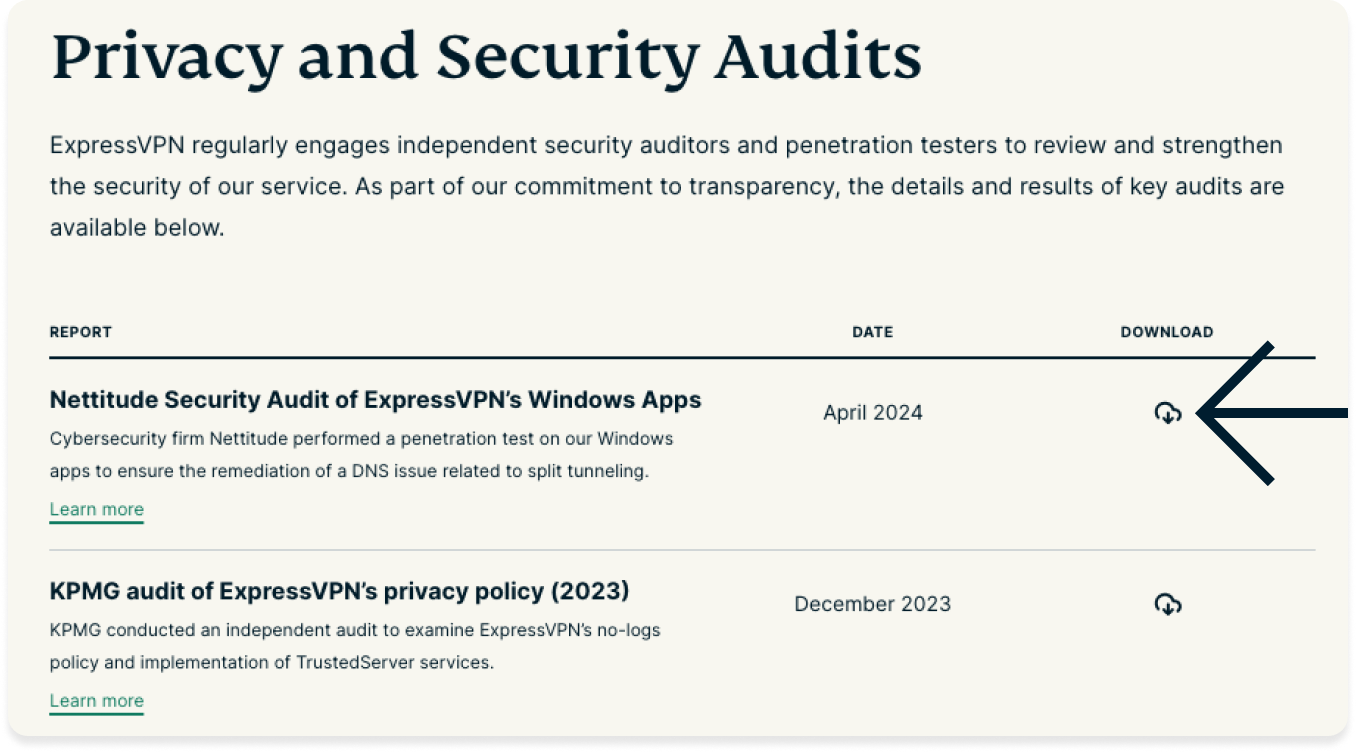
Task: Click the intro paragraph about independent security auditors
Action: pos(667,187)
